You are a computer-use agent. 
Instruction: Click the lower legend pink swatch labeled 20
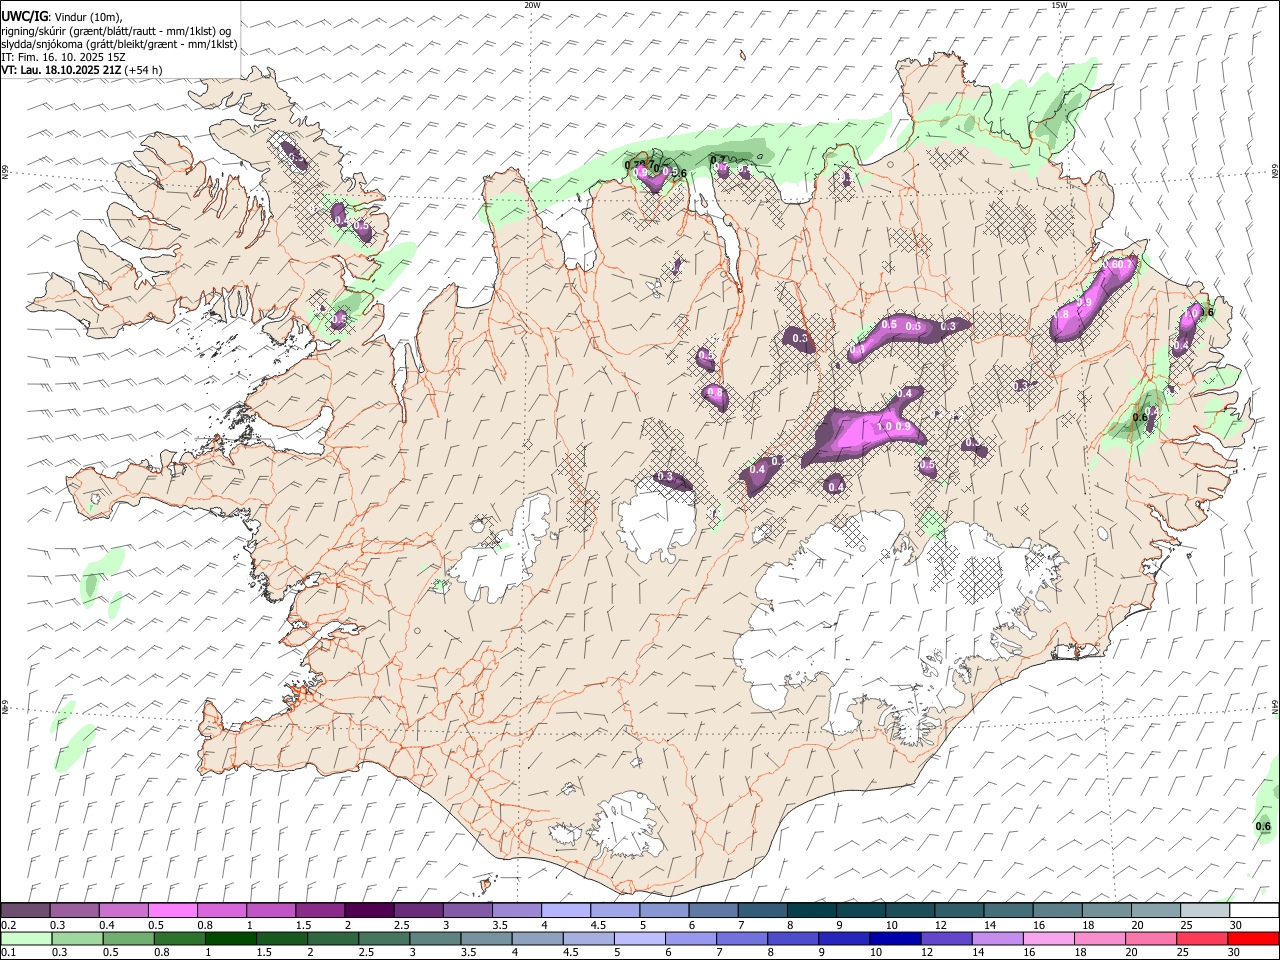point(1150,939)
